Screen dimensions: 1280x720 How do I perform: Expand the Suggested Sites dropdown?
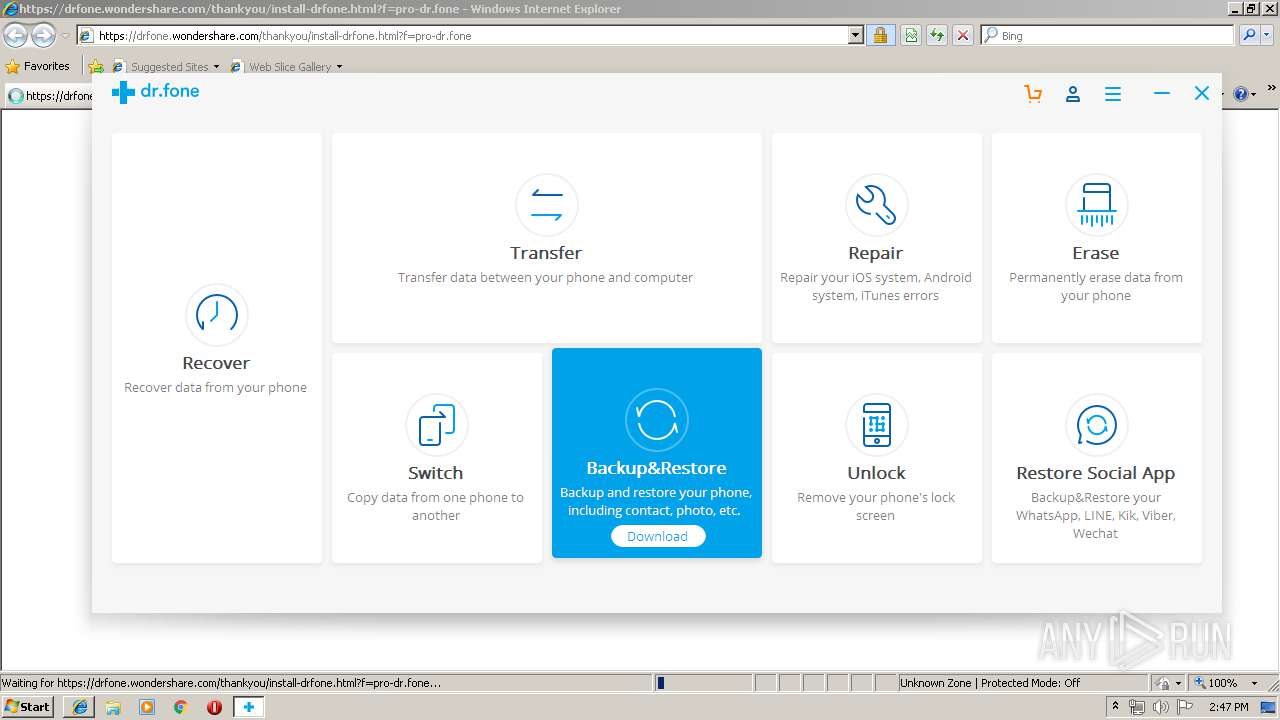(216, 67)
